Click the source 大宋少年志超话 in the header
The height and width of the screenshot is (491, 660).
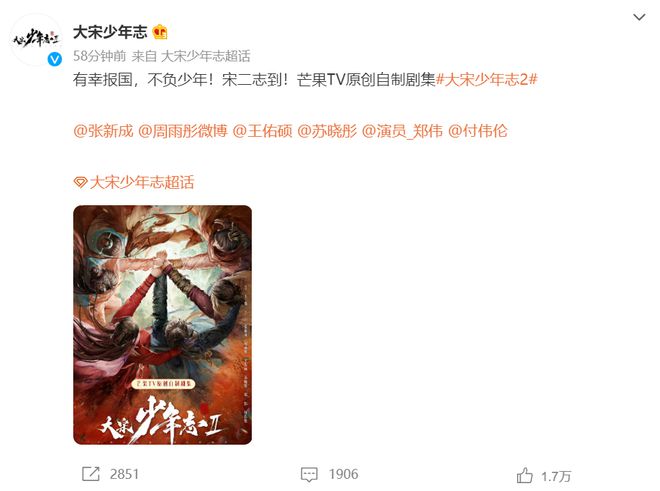pyautogui.click(x=206, y=56)
